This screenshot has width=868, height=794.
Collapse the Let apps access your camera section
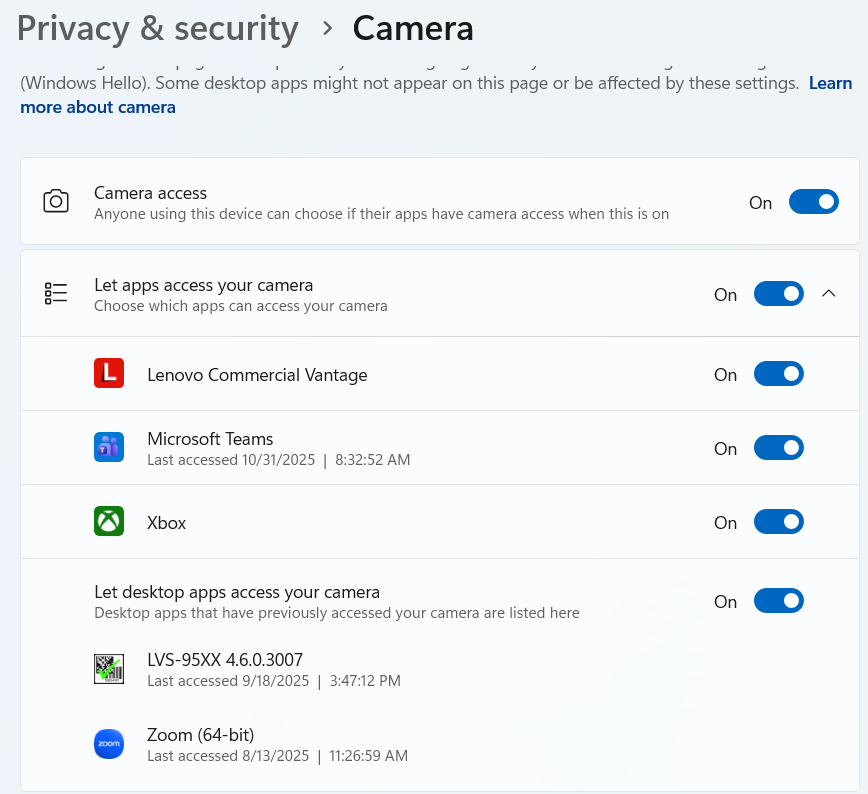point(829,294)
